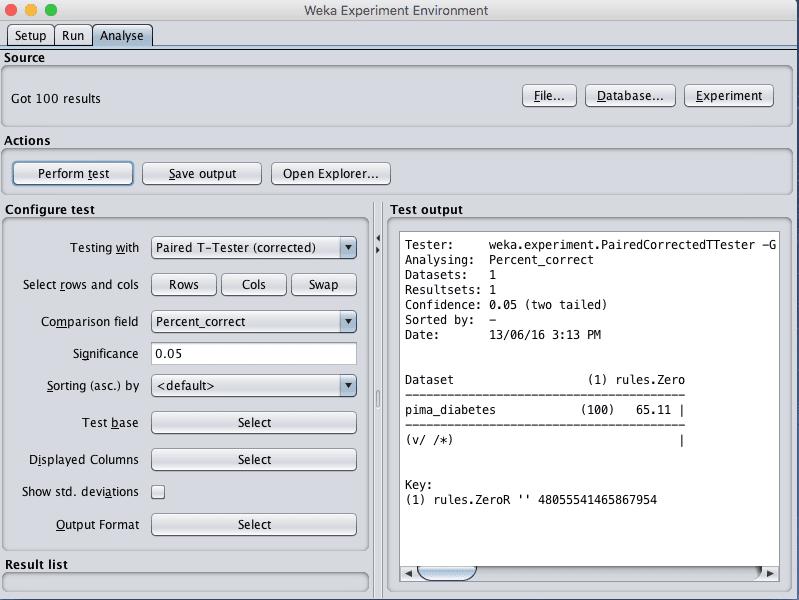Open the Testing with dropdown
Screen dimensions: 799x600
[254, 248]
